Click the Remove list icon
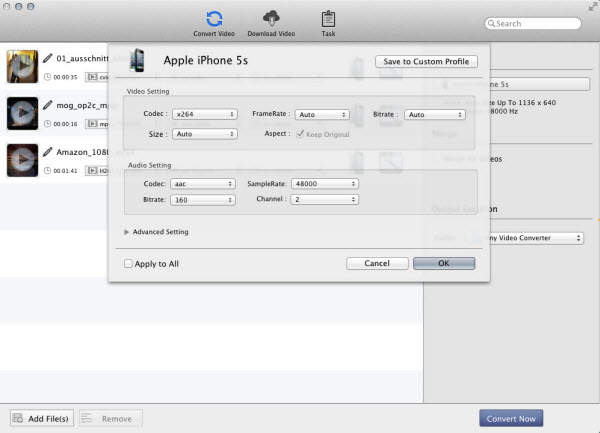This screenshot has height=433, width=600. pos(86,418)
